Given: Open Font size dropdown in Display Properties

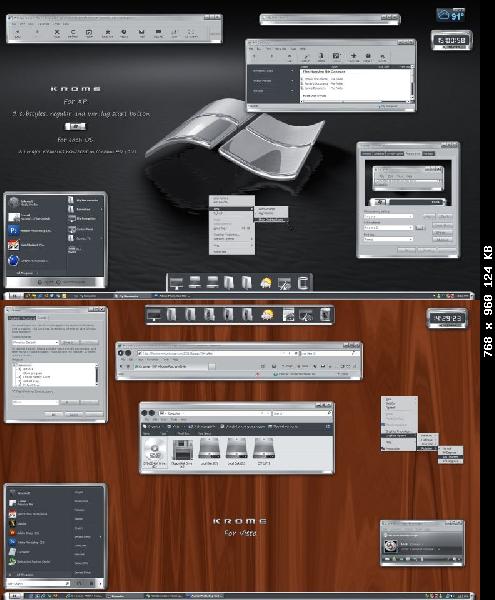Looking at the screenshot, I should click(x=388, y=239).
